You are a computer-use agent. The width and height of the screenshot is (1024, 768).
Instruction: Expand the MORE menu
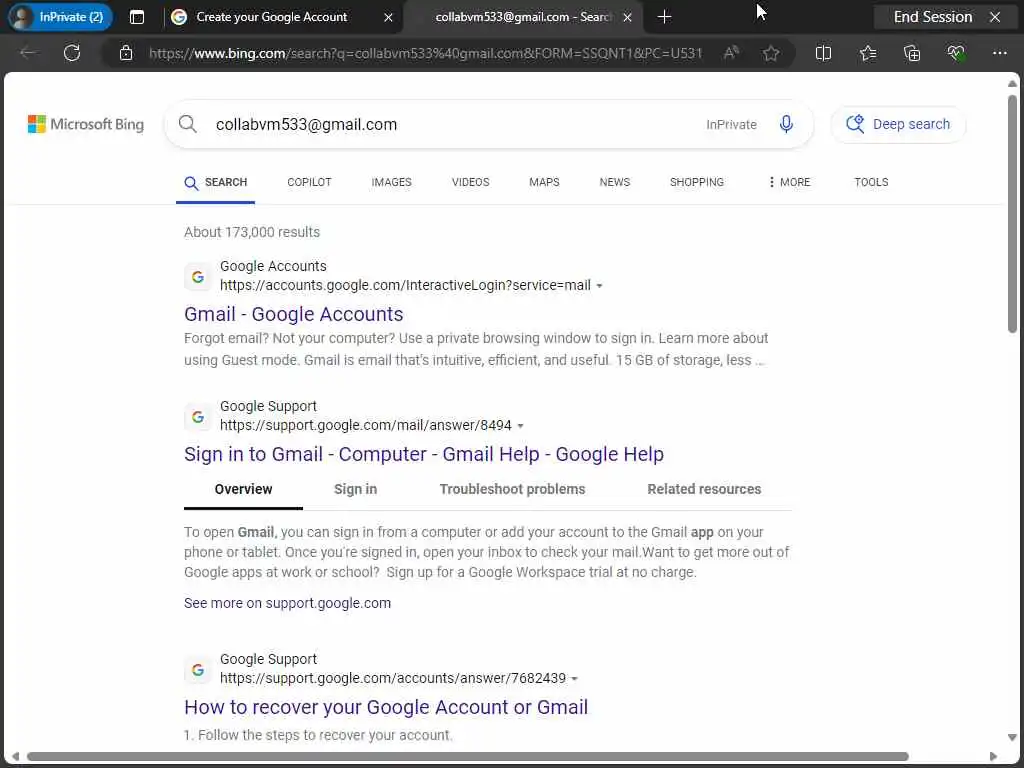point(789,182)
